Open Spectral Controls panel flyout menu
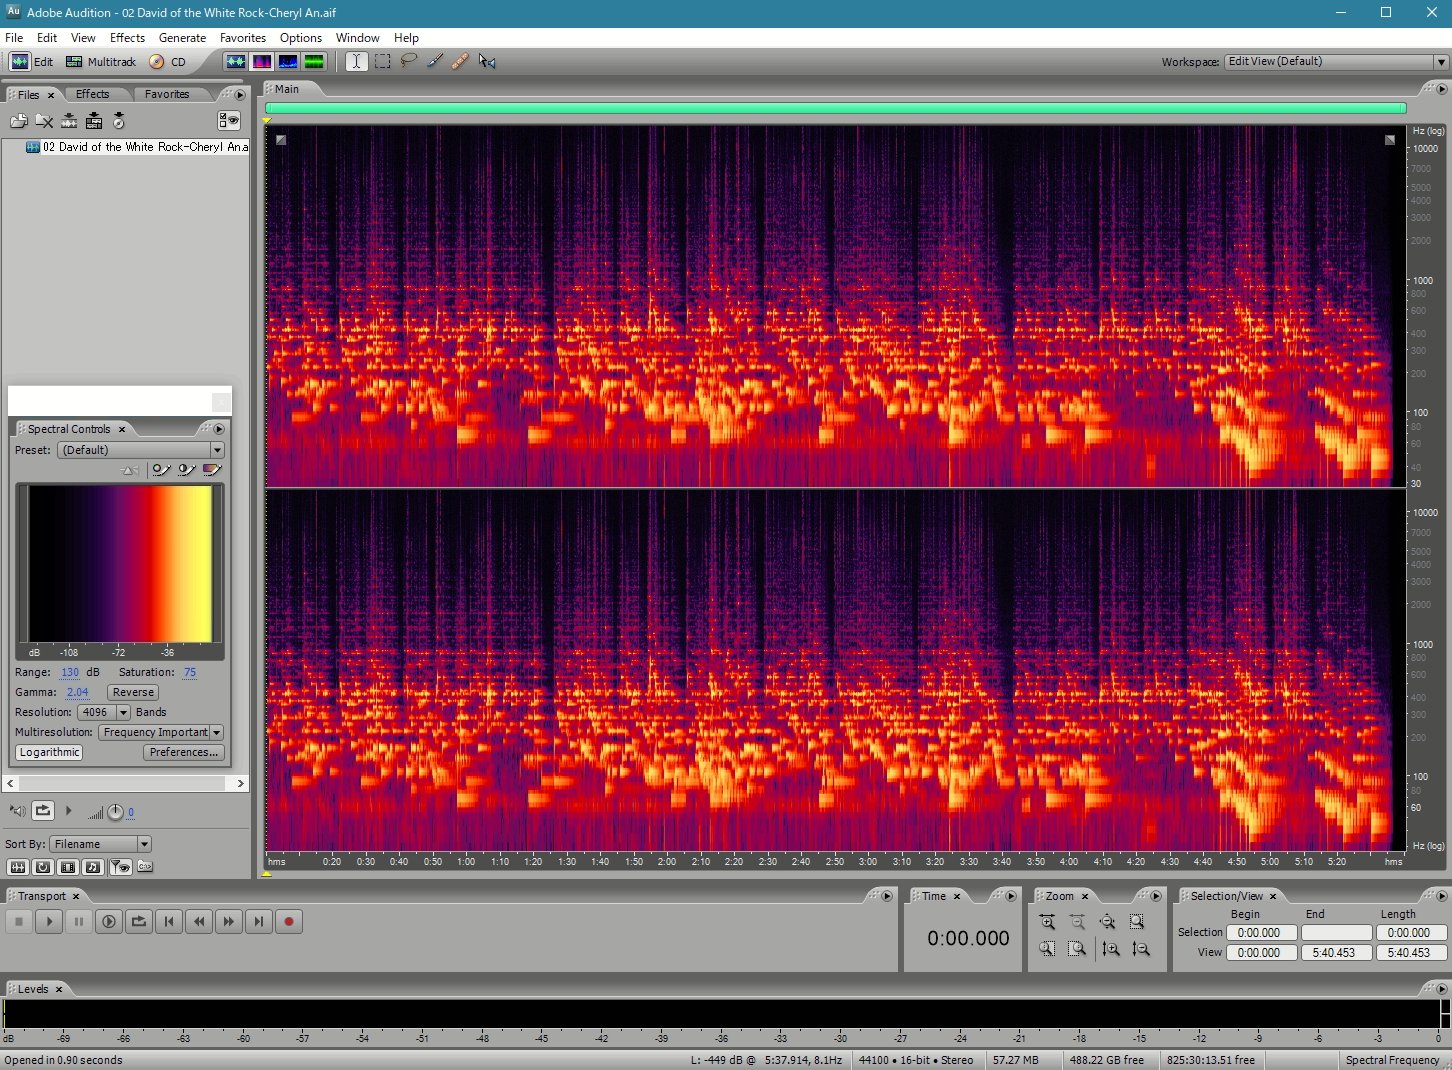The height and width of the screenshot is (1070, 1452). point(218,429)
